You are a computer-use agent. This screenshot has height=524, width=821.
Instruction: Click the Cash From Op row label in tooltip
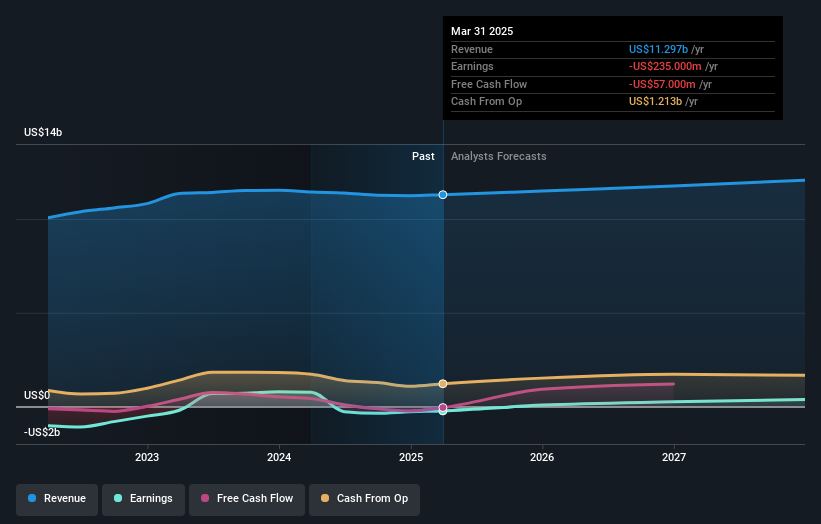tap(486, 102)
